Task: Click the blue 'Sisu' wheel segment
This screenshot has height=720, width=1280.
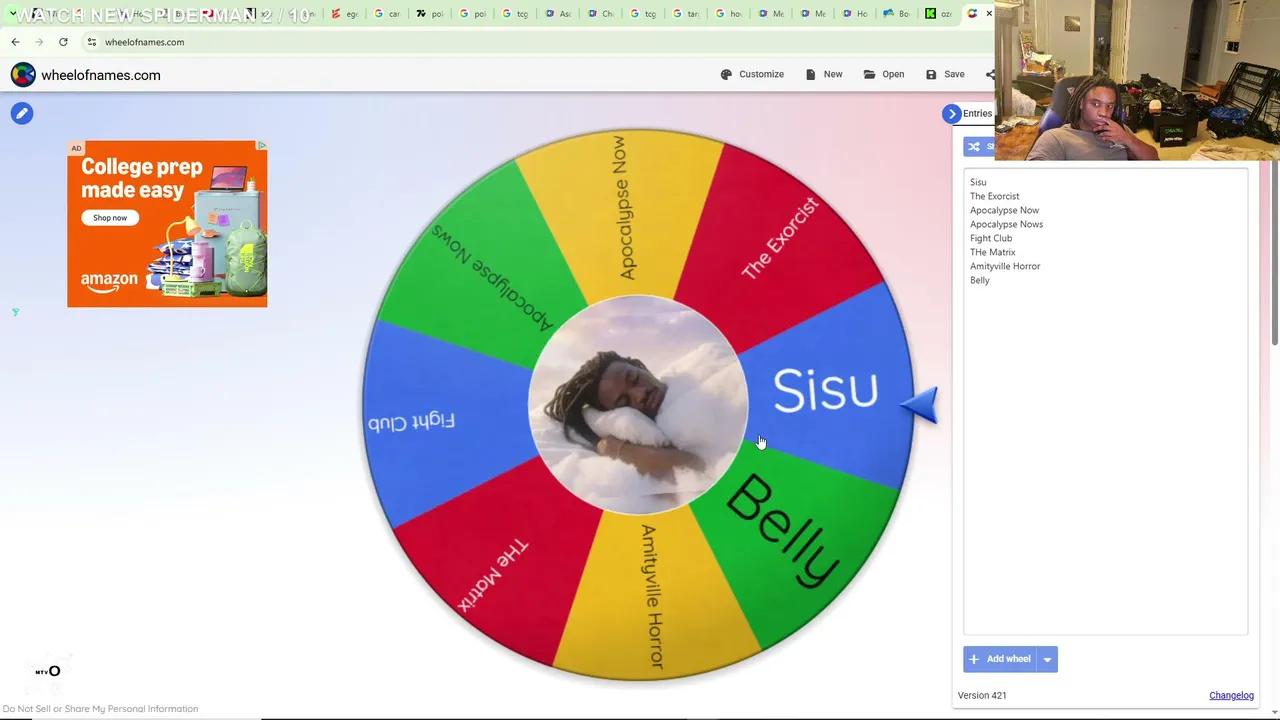Action: [826, 390]
